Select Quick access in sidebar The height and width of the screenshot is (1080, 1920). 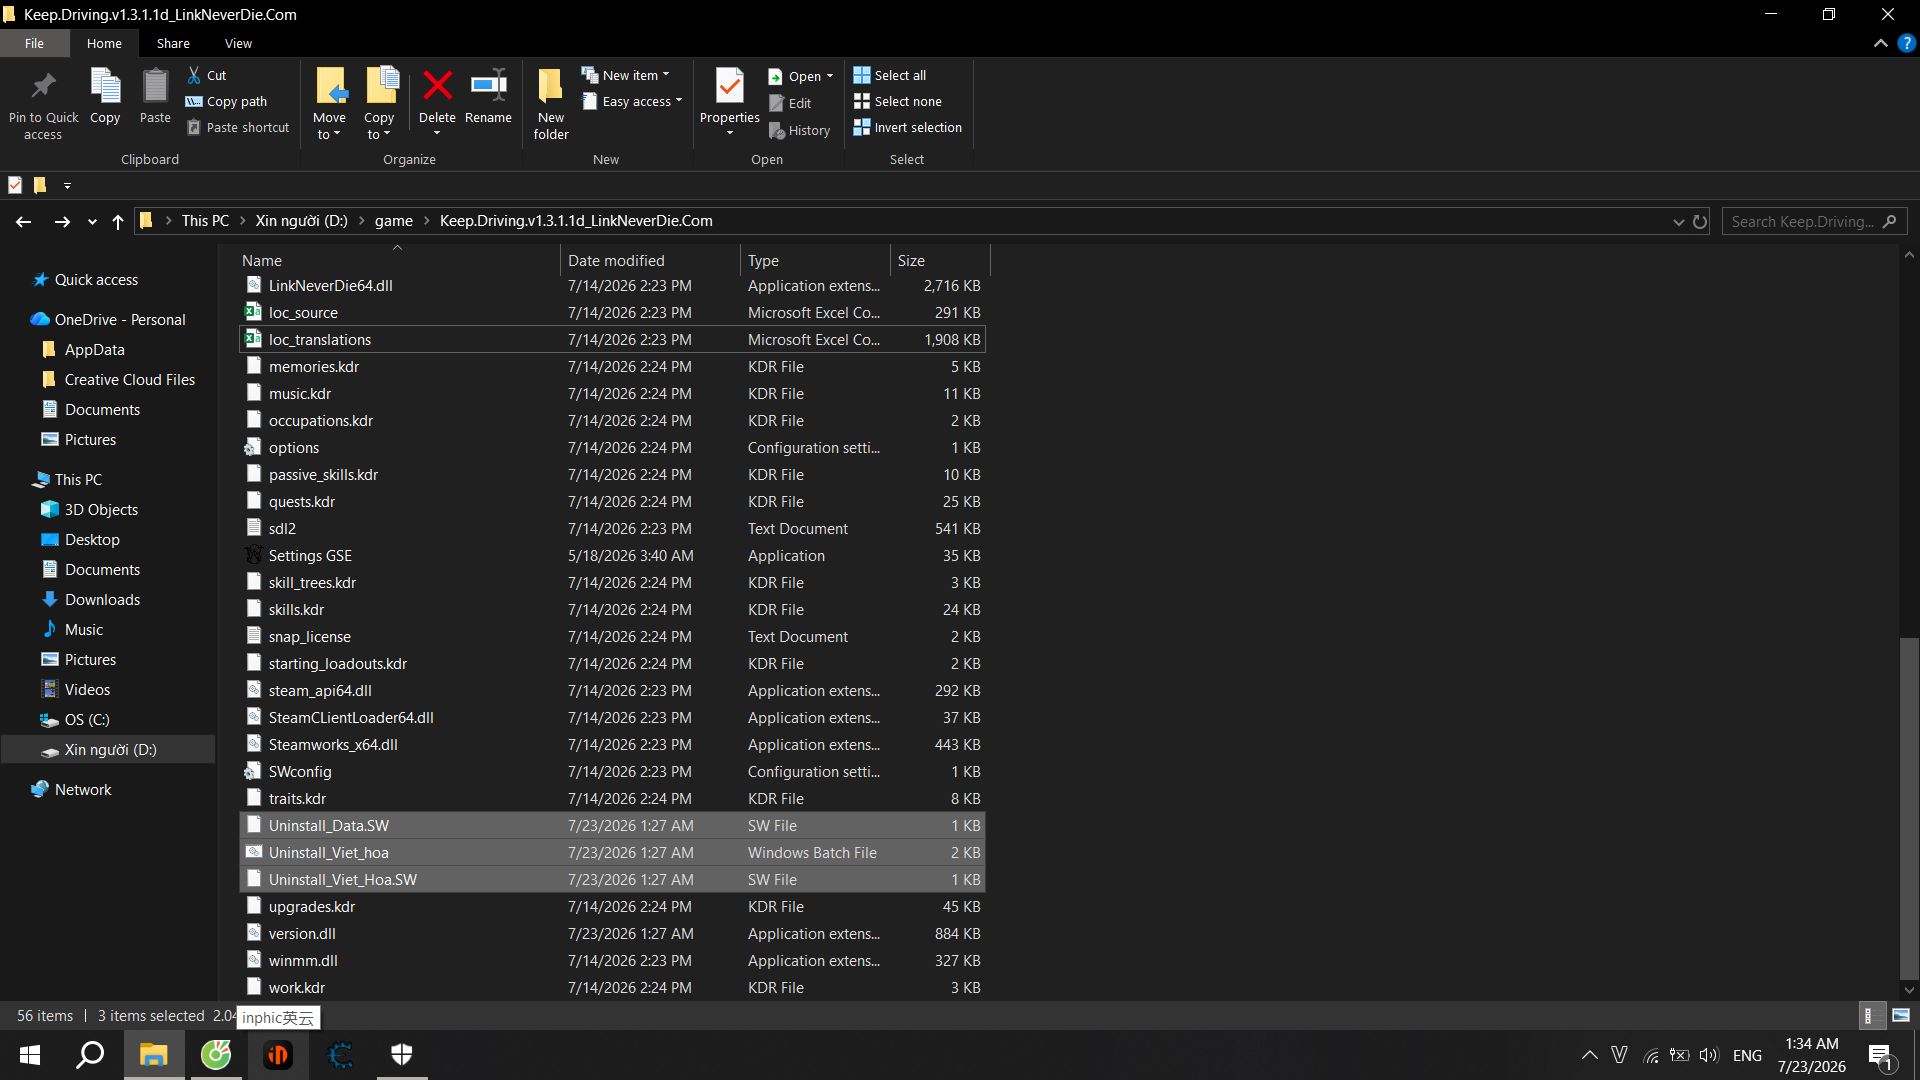coord(96,279)
